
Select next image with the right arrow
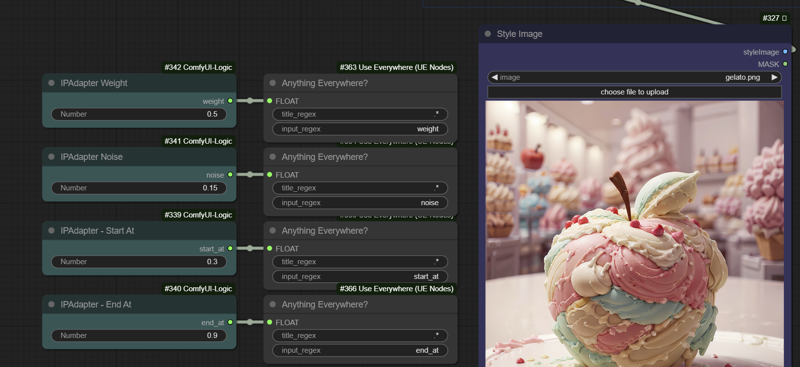[774, 78]
